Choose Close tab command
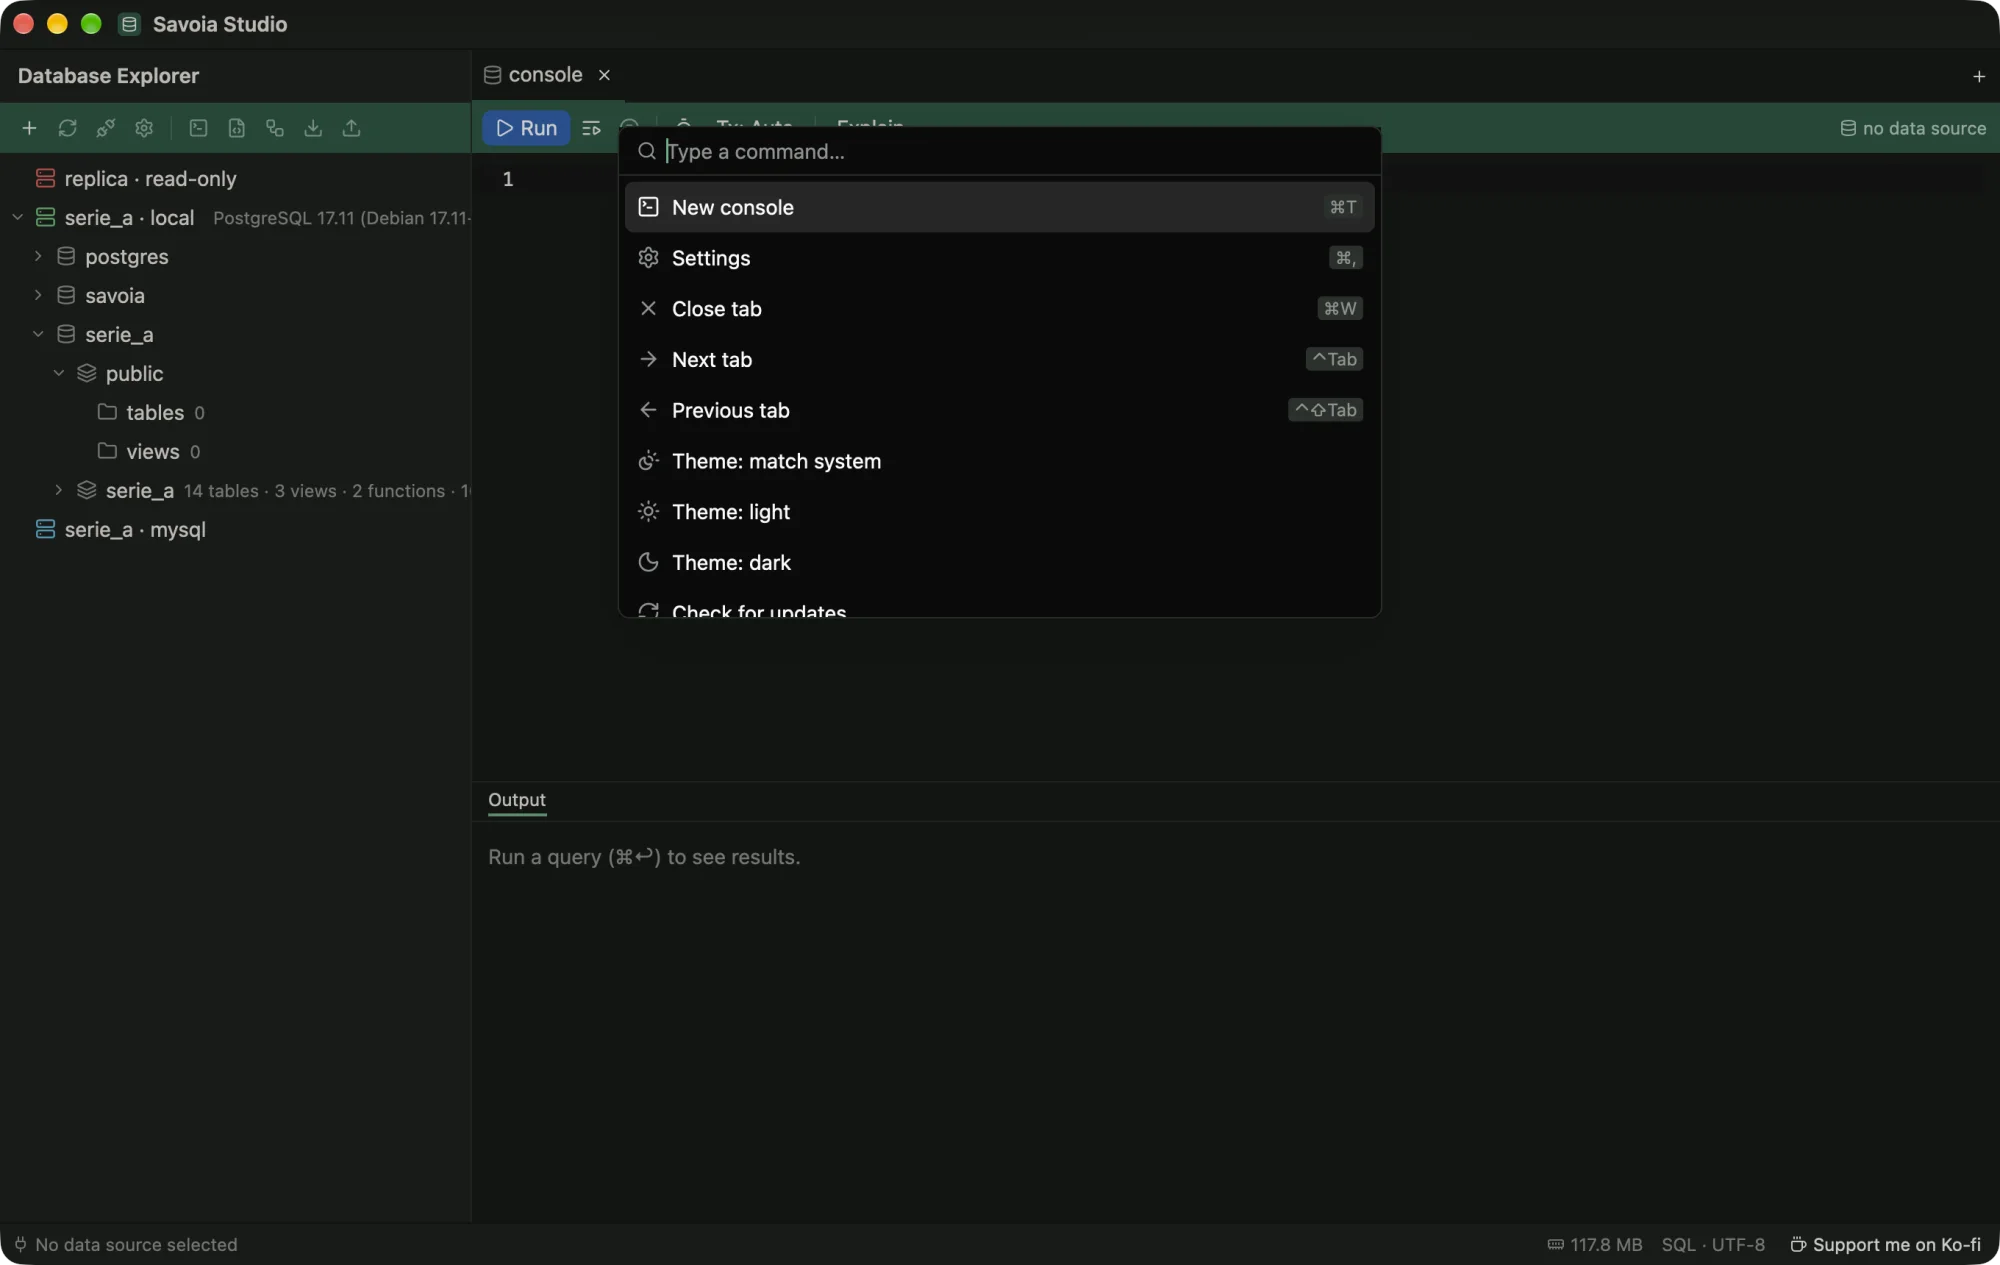2000x1265 pixels. 999,309
